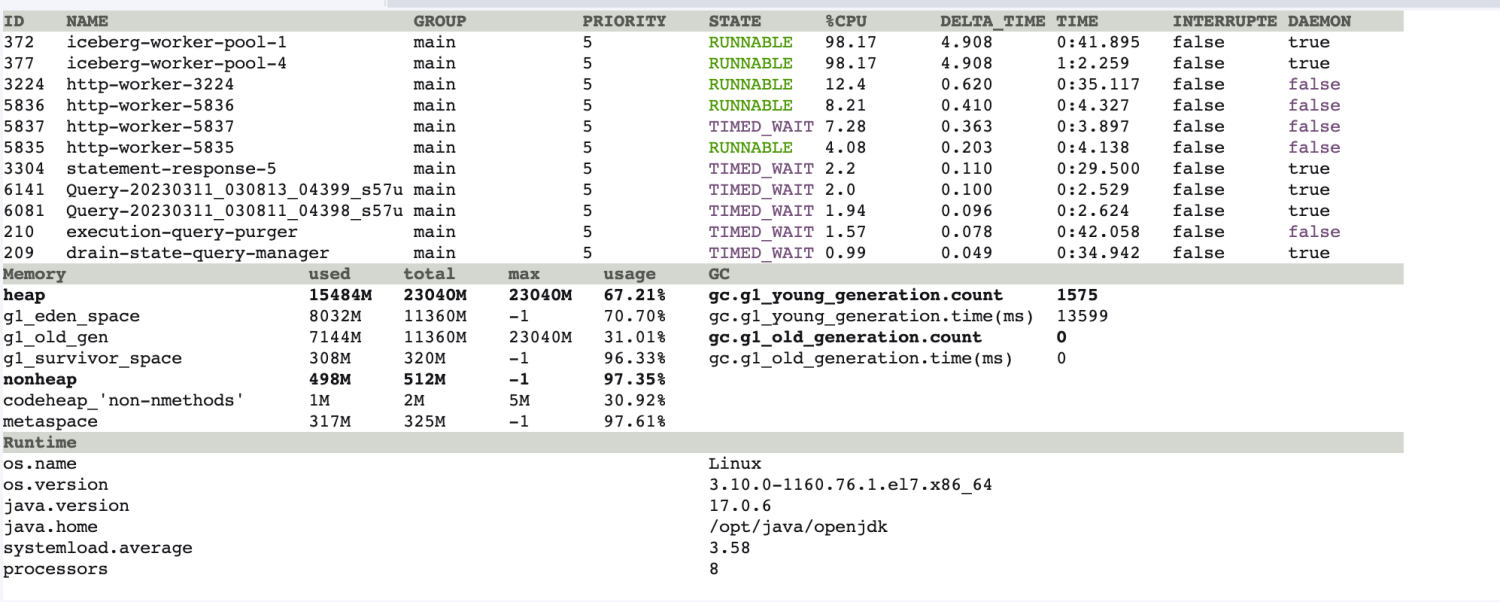Click the Memory section header
Image resolution: width=1500 pixels, height=602 pixels.
coord(35,274)
